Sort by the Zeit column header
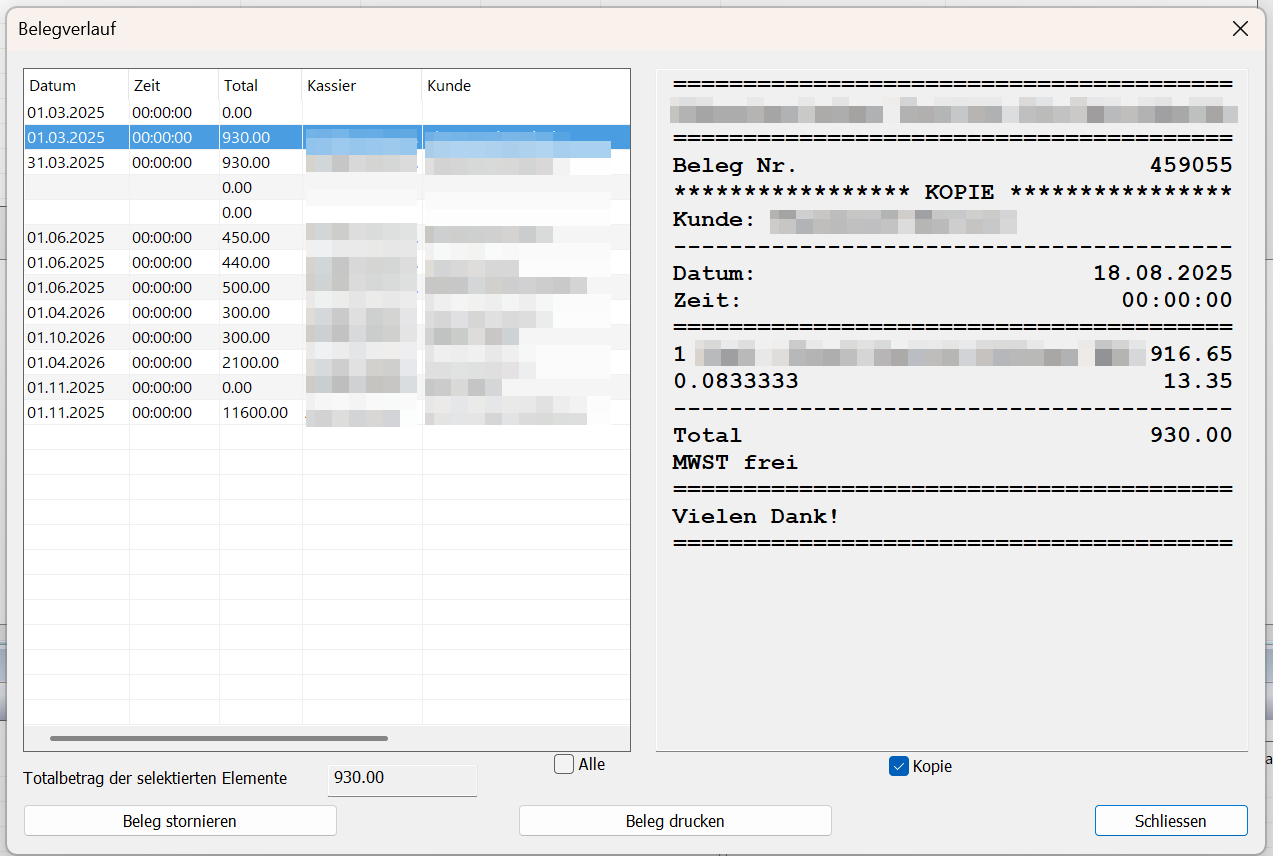1273x856 pixels. coord(174,85)
